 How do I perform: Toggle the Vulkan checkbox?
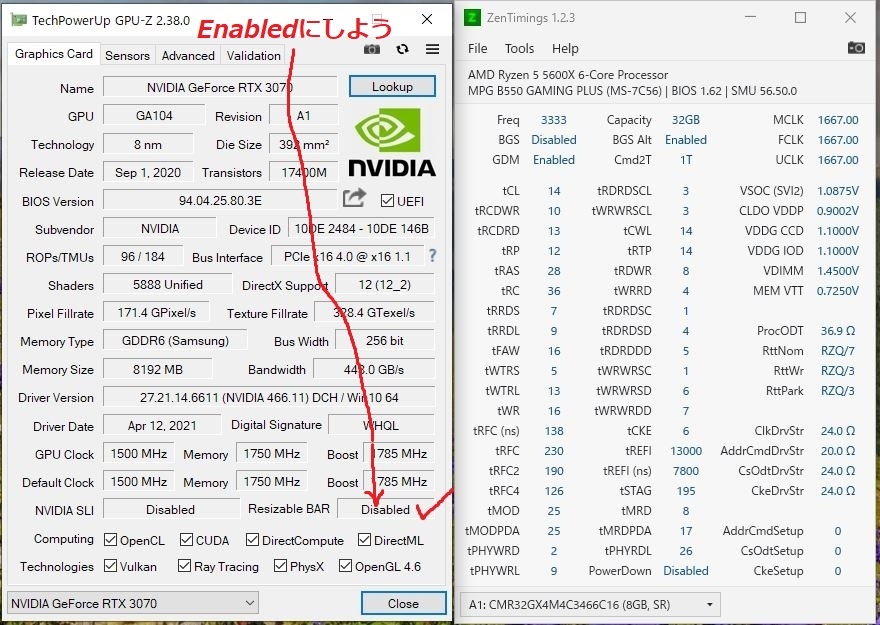[111, 566]
